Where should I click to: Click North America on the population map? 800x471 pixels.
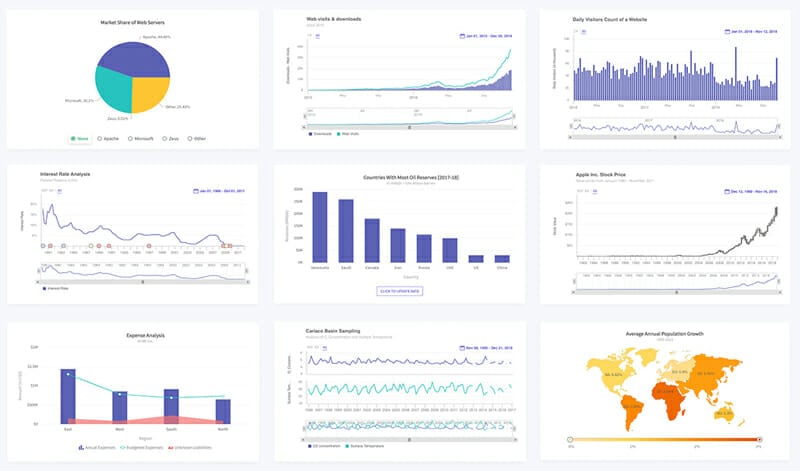click(612, 374)
